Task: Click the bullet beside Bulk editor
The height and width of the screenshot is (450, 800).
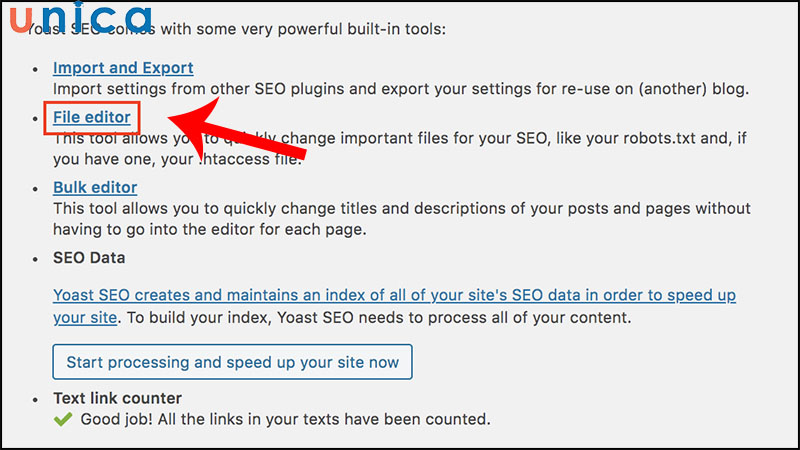Action: (37, 189)
